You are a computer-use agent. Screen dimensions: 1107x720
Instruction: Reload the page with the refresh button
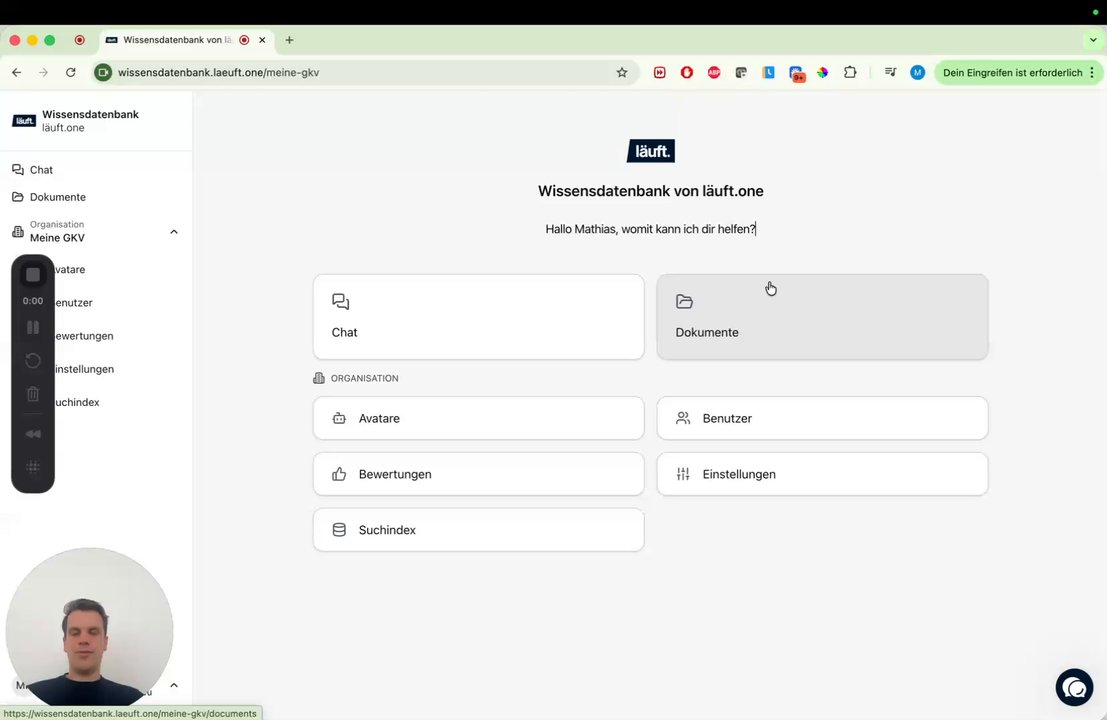[x=71, y=72]
